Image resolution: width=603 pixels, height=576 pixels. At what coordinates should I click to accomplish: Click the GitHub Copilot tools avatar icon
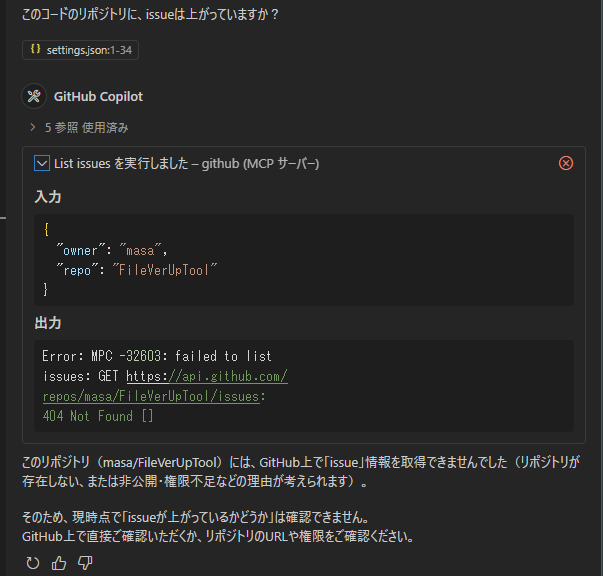tap(34, 96)
